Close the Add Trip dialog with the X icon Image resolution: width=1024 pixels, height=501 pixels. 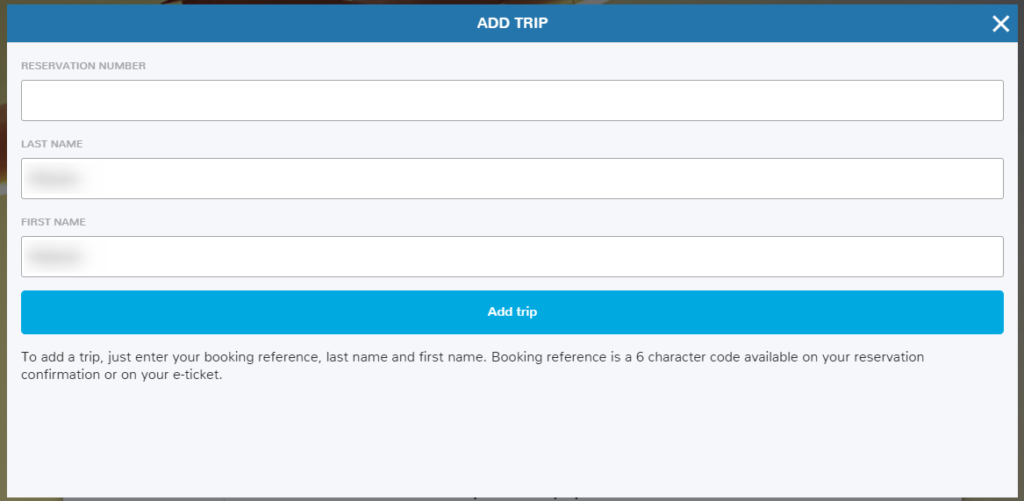pyautogui.click(x=1000, y=24)
